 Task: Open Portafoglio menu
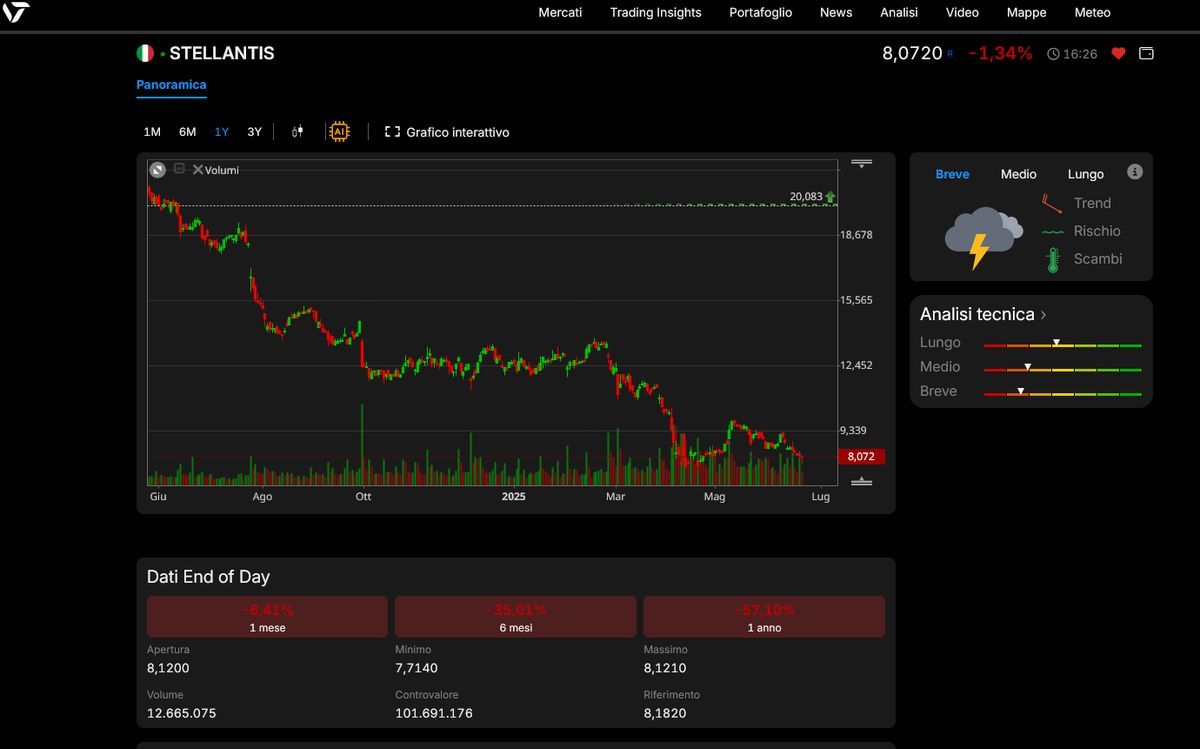760,13
